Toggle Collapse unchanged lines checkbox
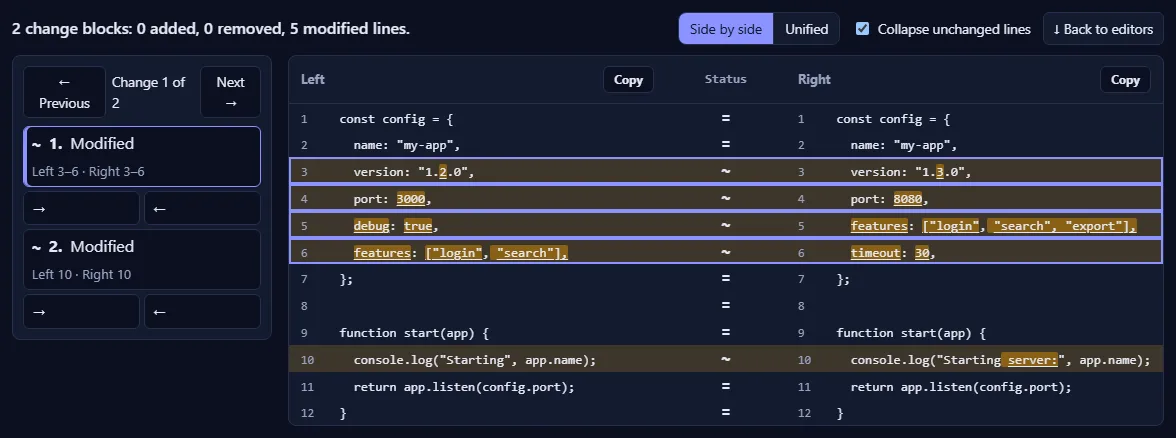Image resolution: width=1176 pixels, height=438 pixels. [862, 29]
